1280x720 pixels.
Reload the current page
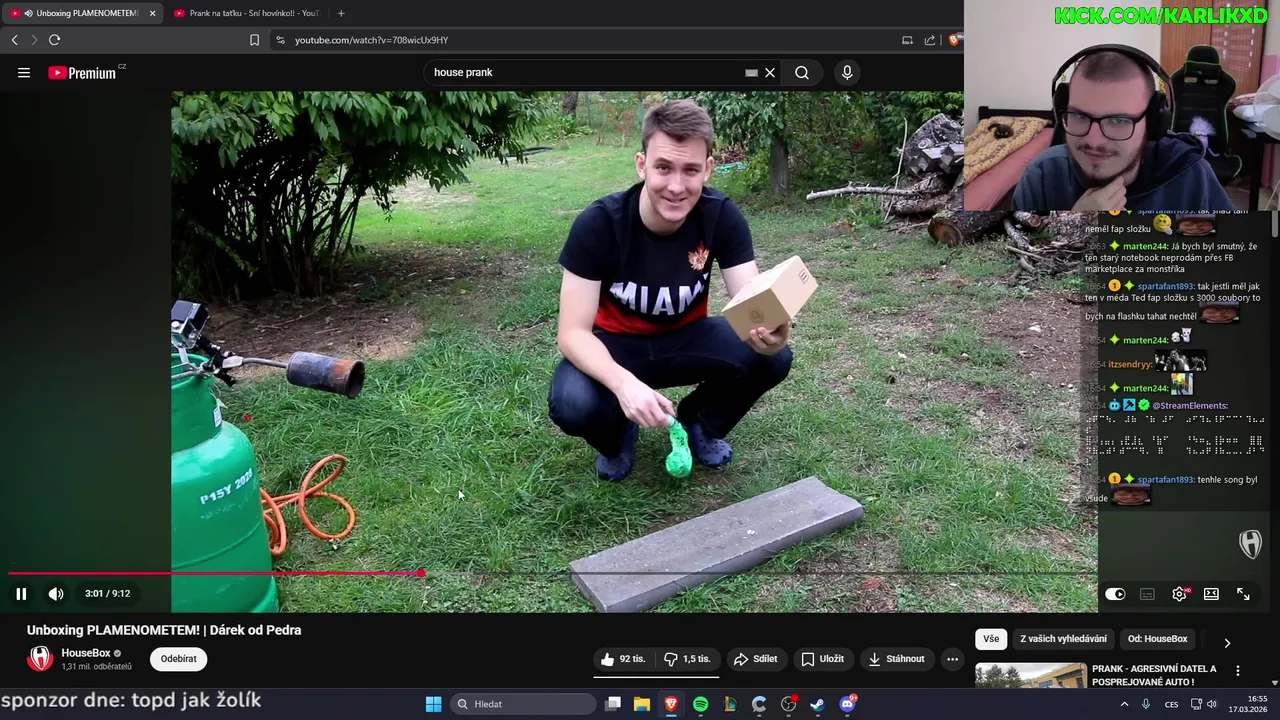pyautogui.click(x=54, y=40)
